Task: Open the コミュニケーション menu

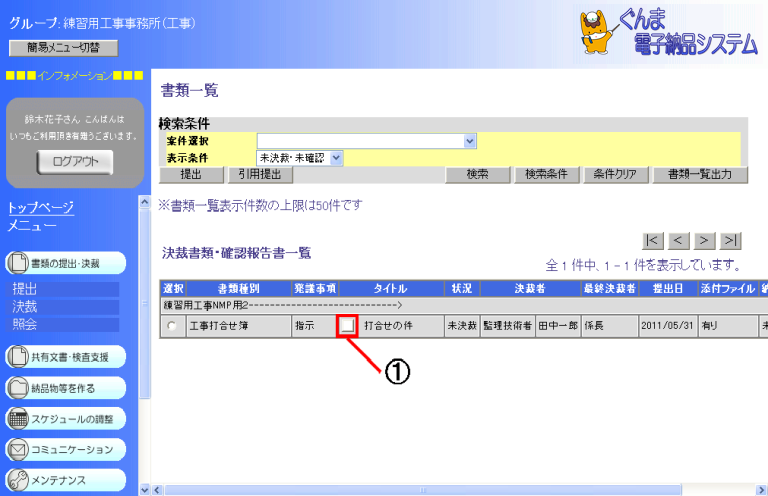Action: [66, 449]
